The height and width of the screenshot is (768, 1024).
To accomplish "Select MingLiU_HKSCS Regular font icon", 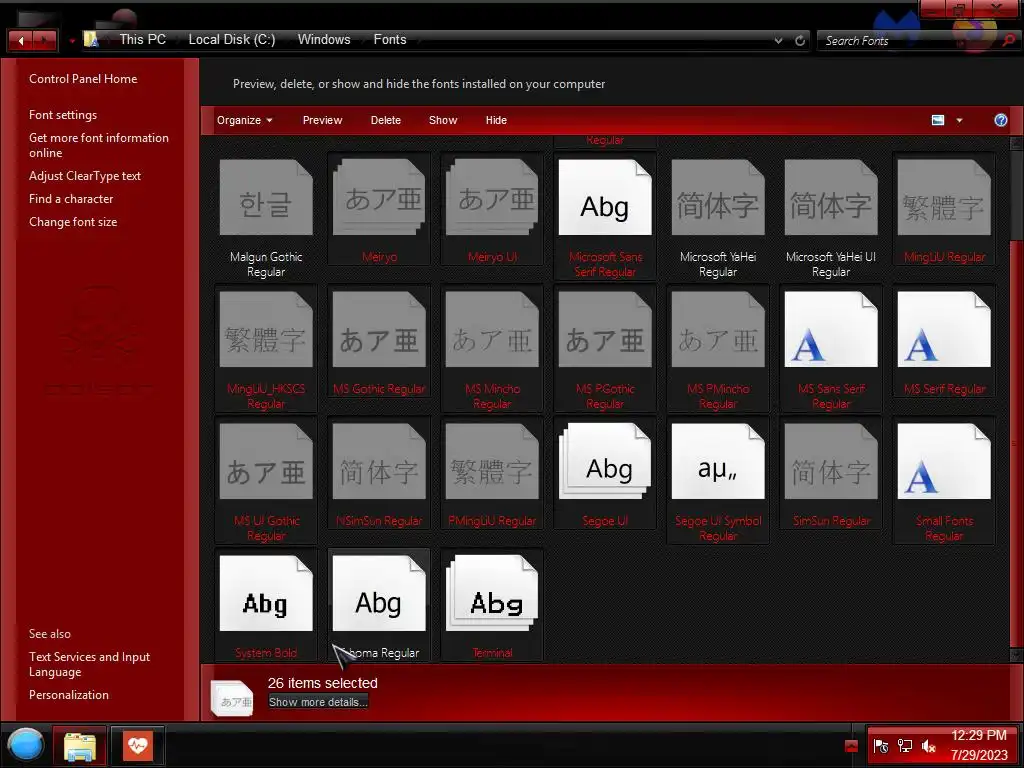I will (x=266, y=330).
